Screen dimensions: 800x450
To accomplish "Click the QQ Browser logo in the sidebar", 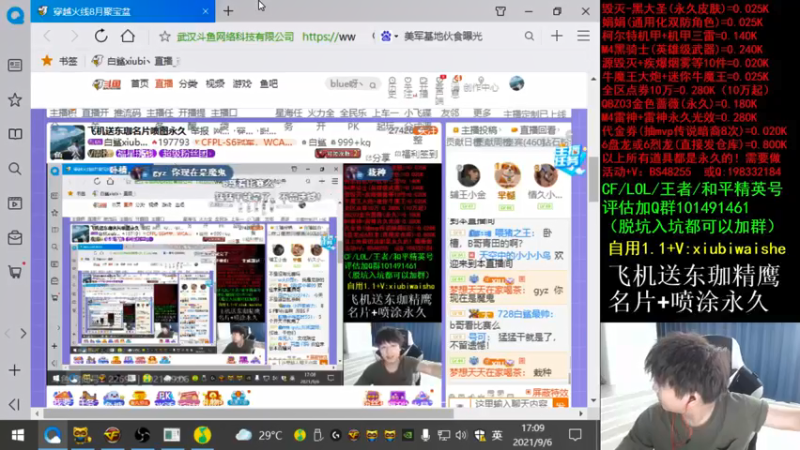I will (x=15, y=14).
